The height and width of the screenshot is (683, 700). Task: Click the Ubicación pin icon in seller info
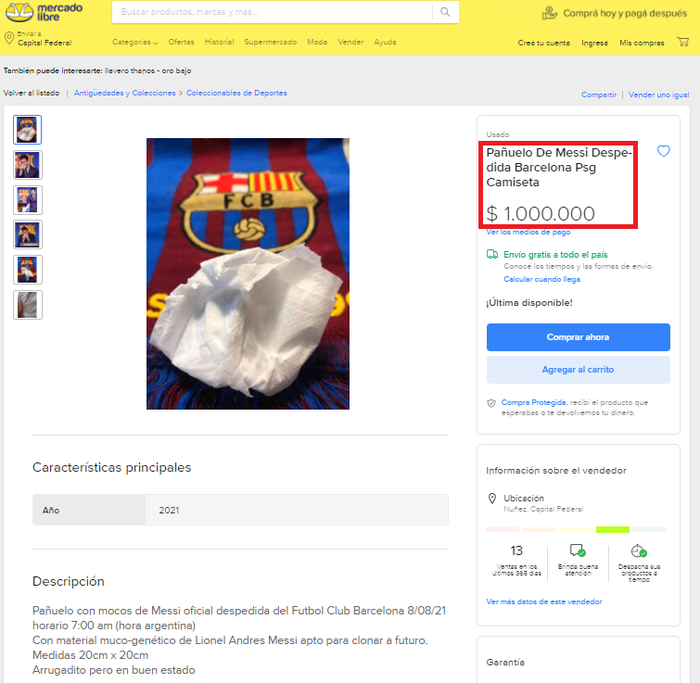(492, 498)
